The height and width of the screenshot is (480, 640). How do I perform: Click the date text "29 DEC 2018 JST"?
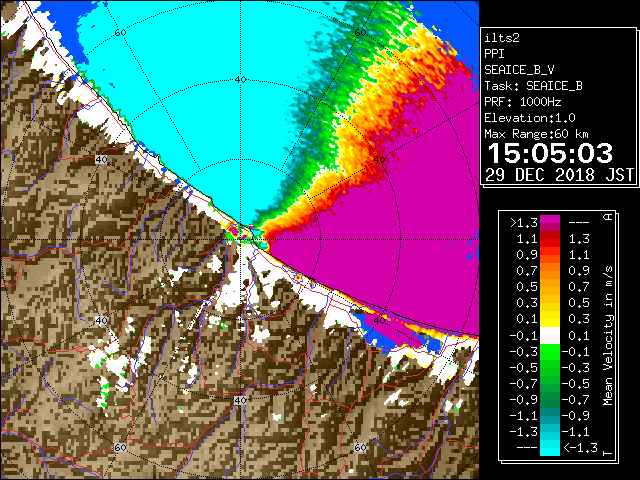(x=560, y=175)
